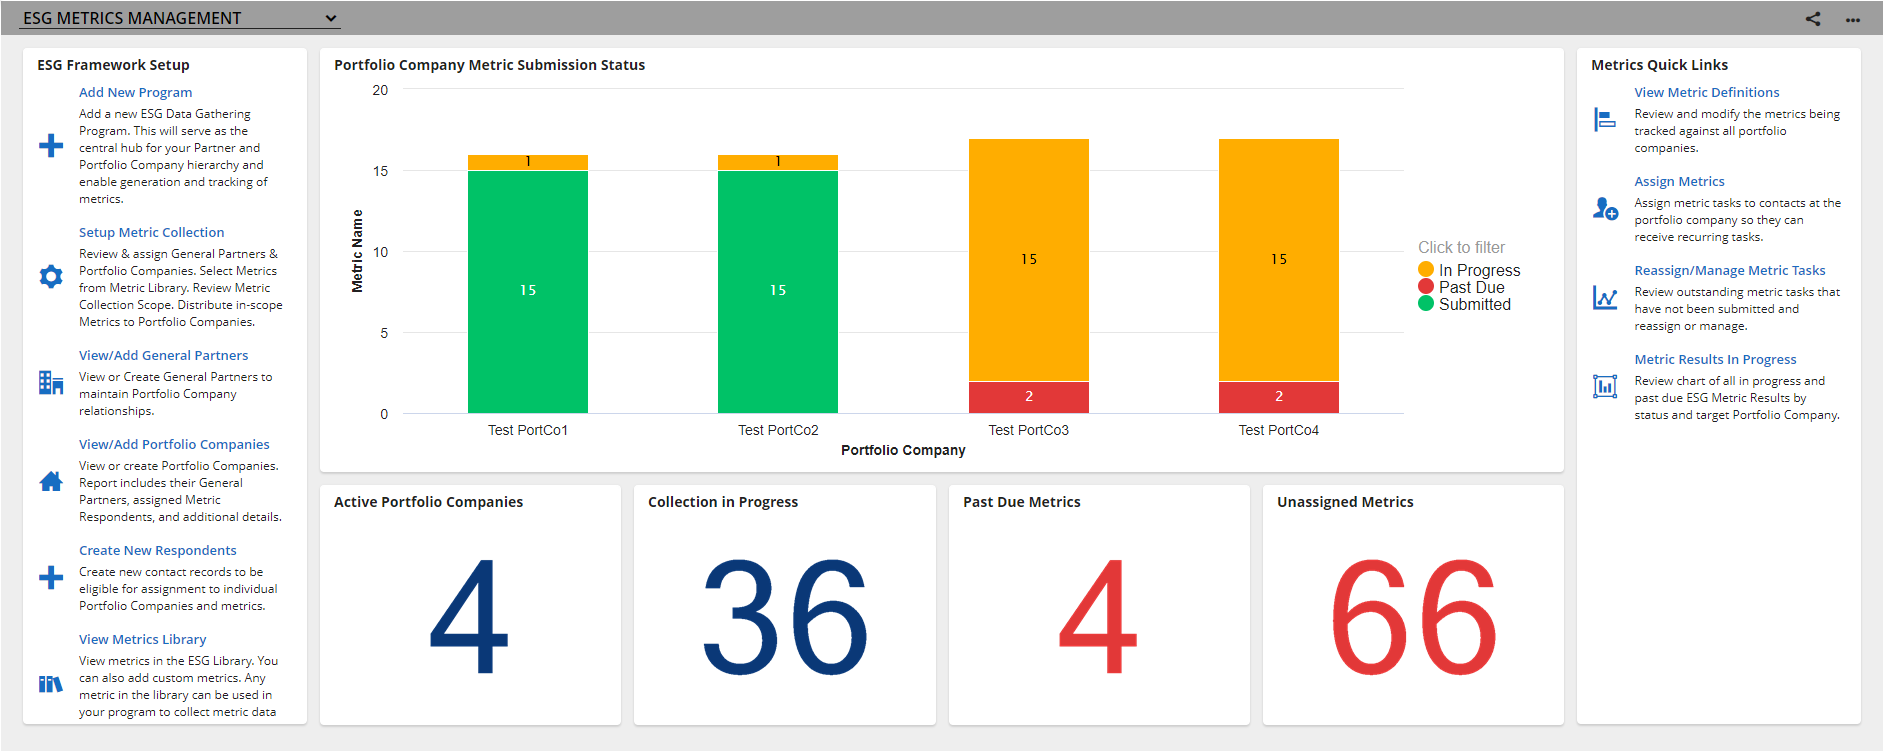The image size is (1883, 751).
Task: Click the line chart icon for Reassign Tasks
Action: [1605, 298]
